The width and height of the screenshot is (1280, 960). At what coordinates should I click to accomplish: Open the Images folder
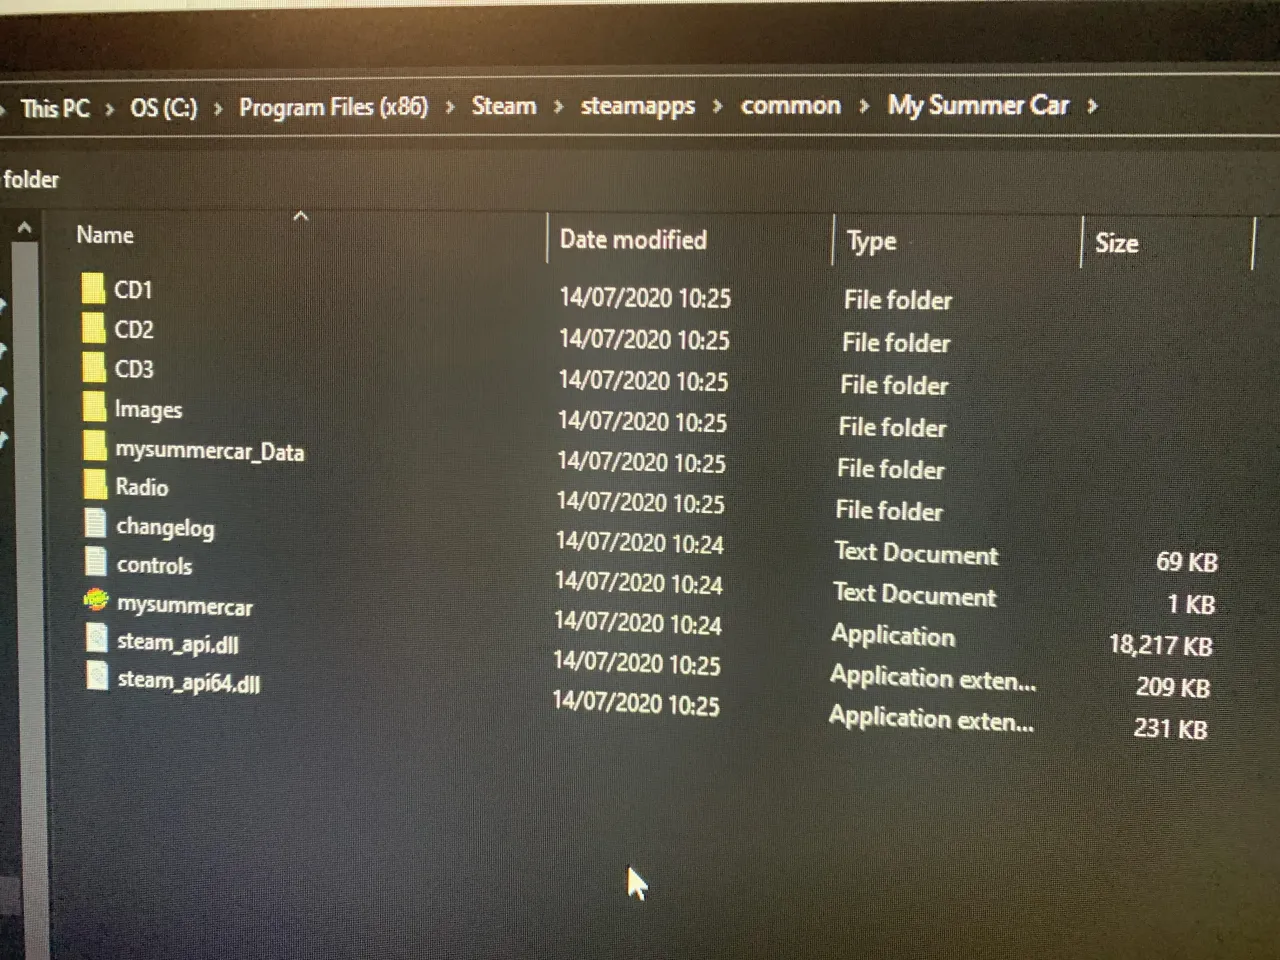148,409
